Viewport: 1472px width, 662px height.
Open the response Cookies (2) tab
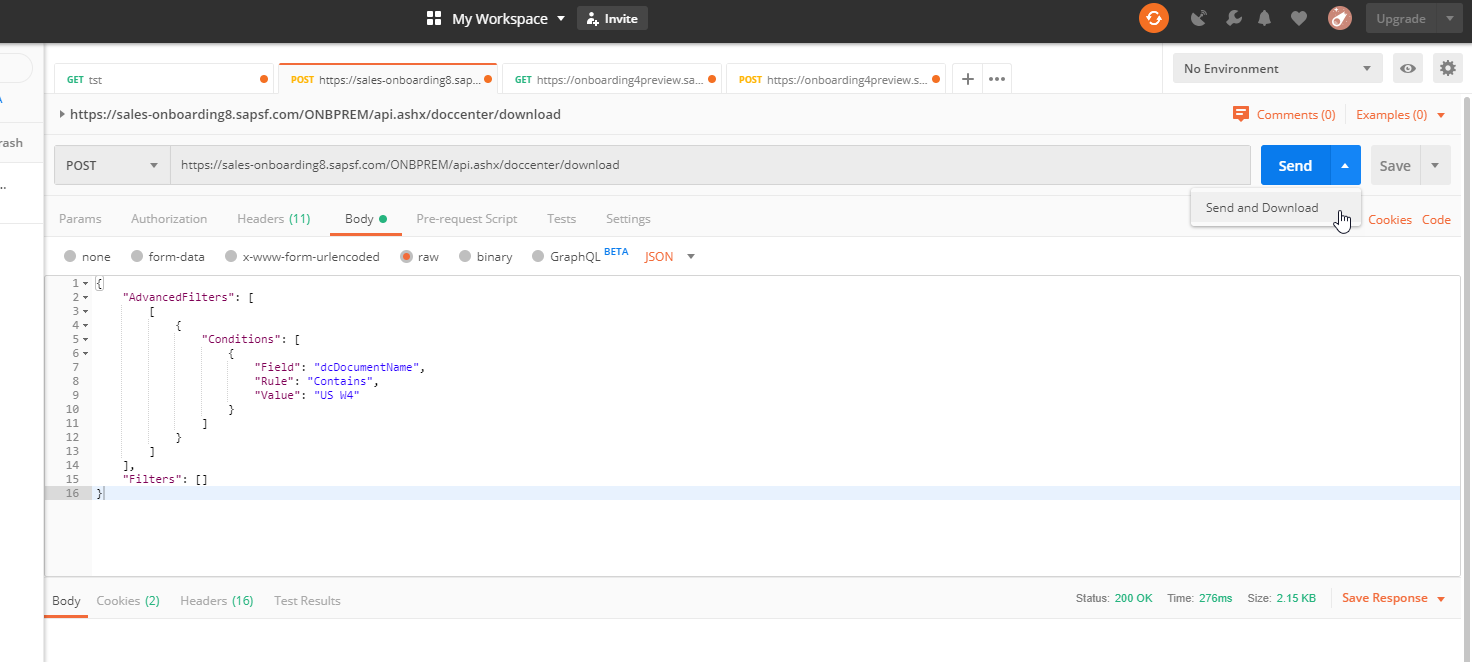click(128, 600)
